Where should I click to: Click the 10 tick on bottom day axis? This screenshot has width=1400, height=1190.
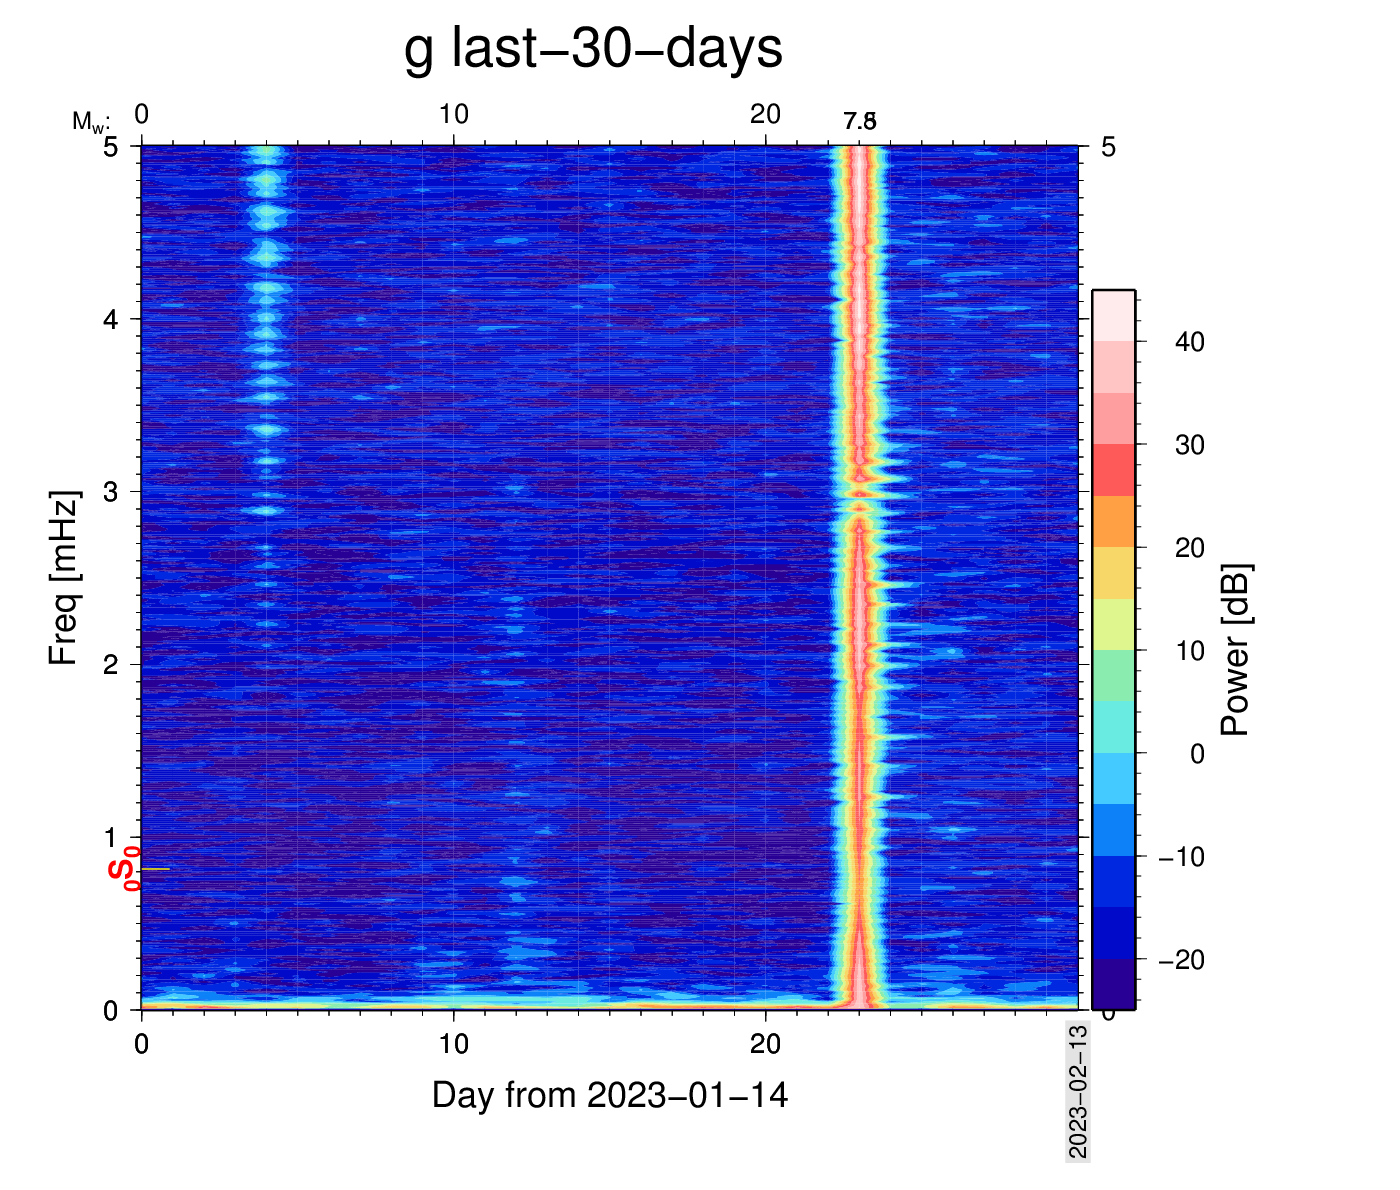click(x=453, y=1044)
